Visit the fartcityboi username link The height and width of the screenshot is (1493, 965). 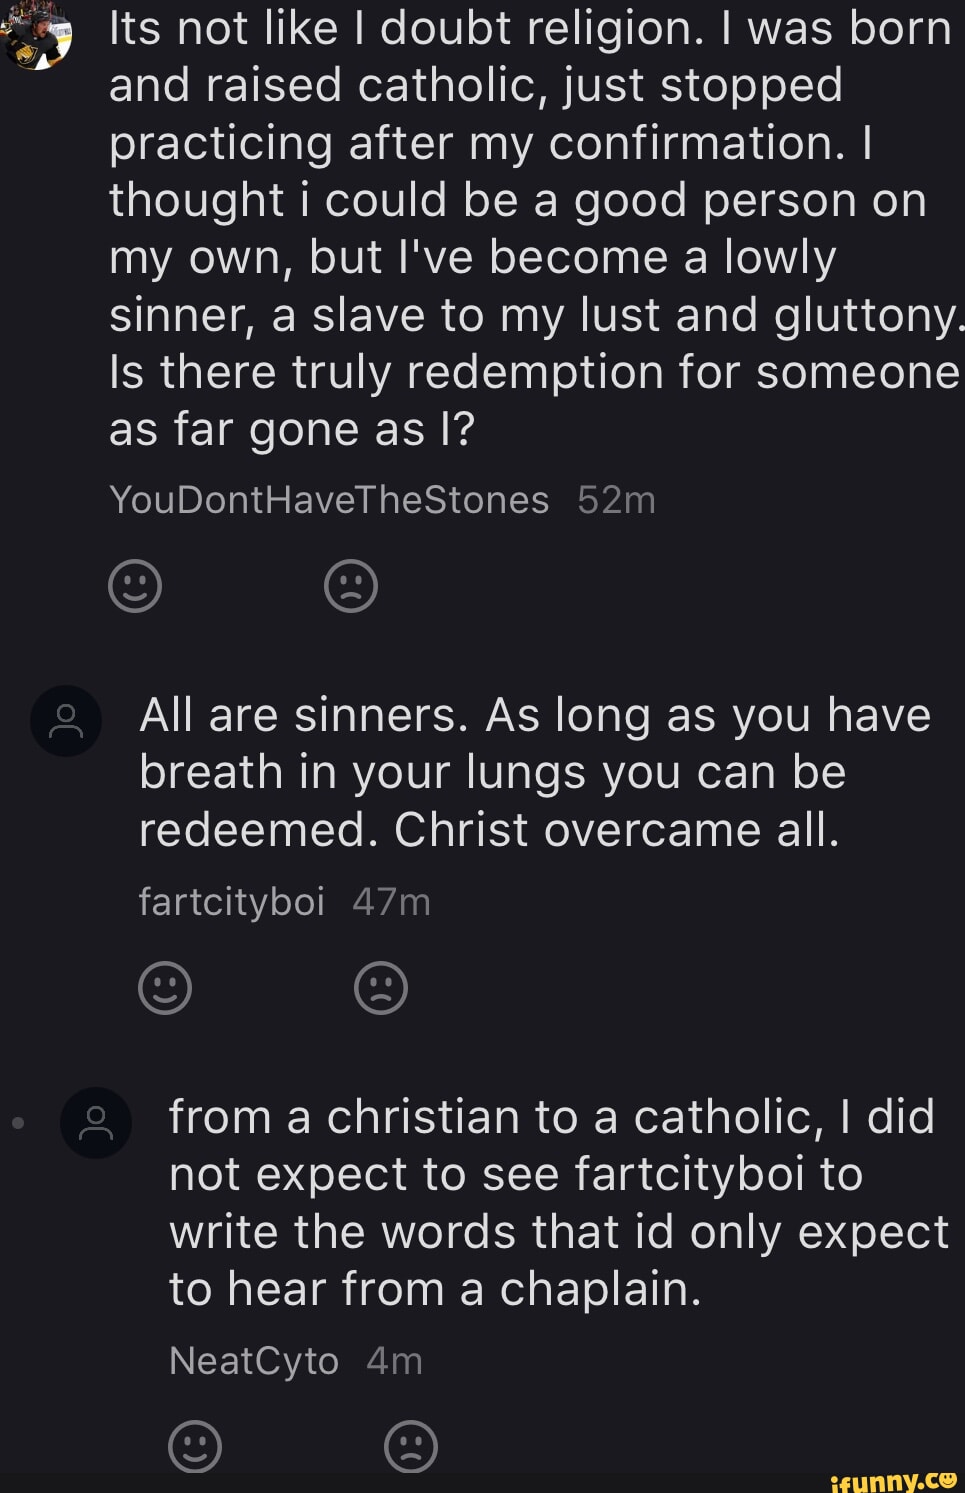[232, 902]
